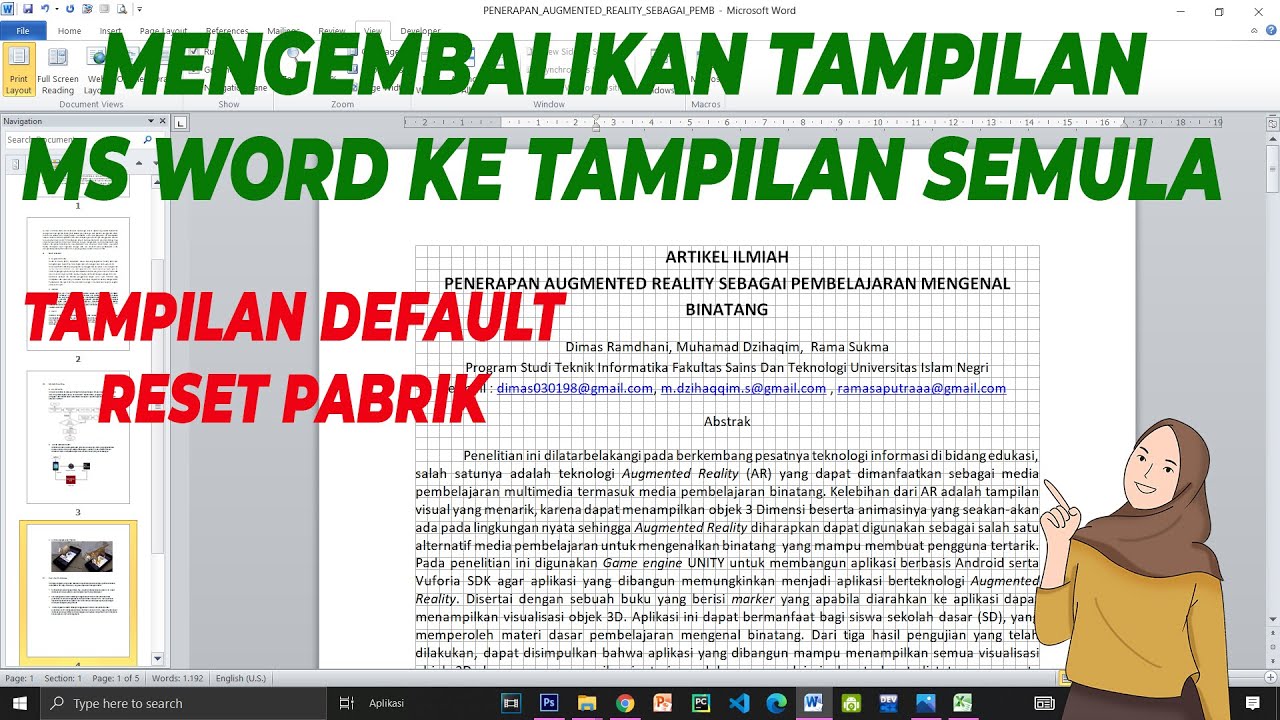The height and width of the screenshot is (720, 1280).
Task: Switch to the Developer ribbon tab
Action: (x=420, y=31)
